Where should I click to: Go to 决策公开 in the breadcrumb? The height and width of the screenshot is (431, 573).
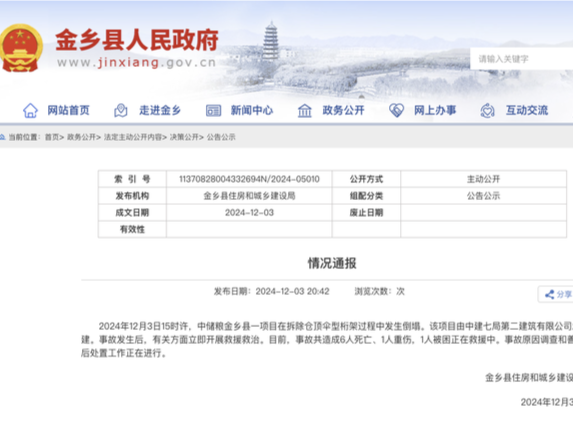click(x=184, y=137)
